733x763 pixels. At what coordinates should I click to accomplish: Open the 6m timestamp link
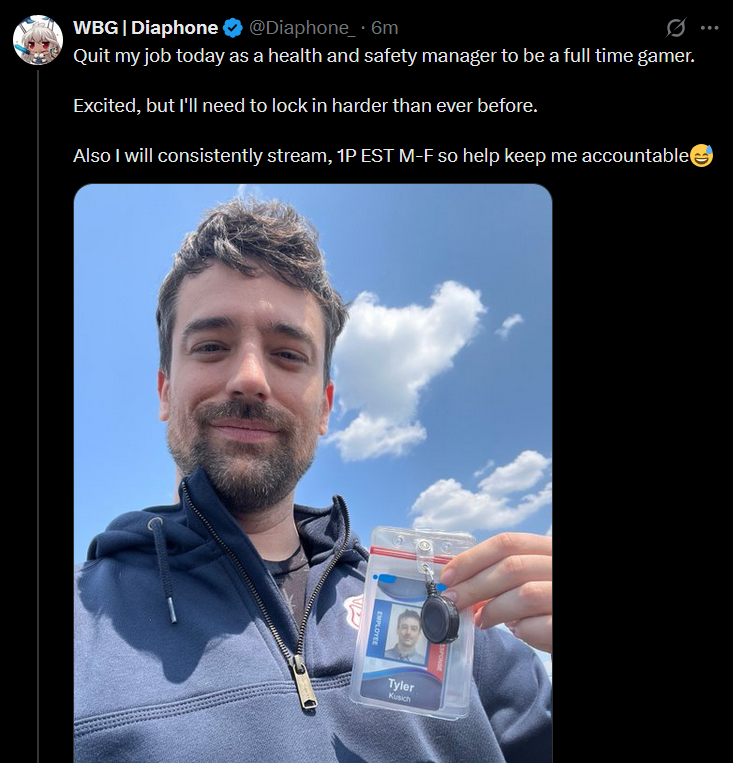pos(385,28)
